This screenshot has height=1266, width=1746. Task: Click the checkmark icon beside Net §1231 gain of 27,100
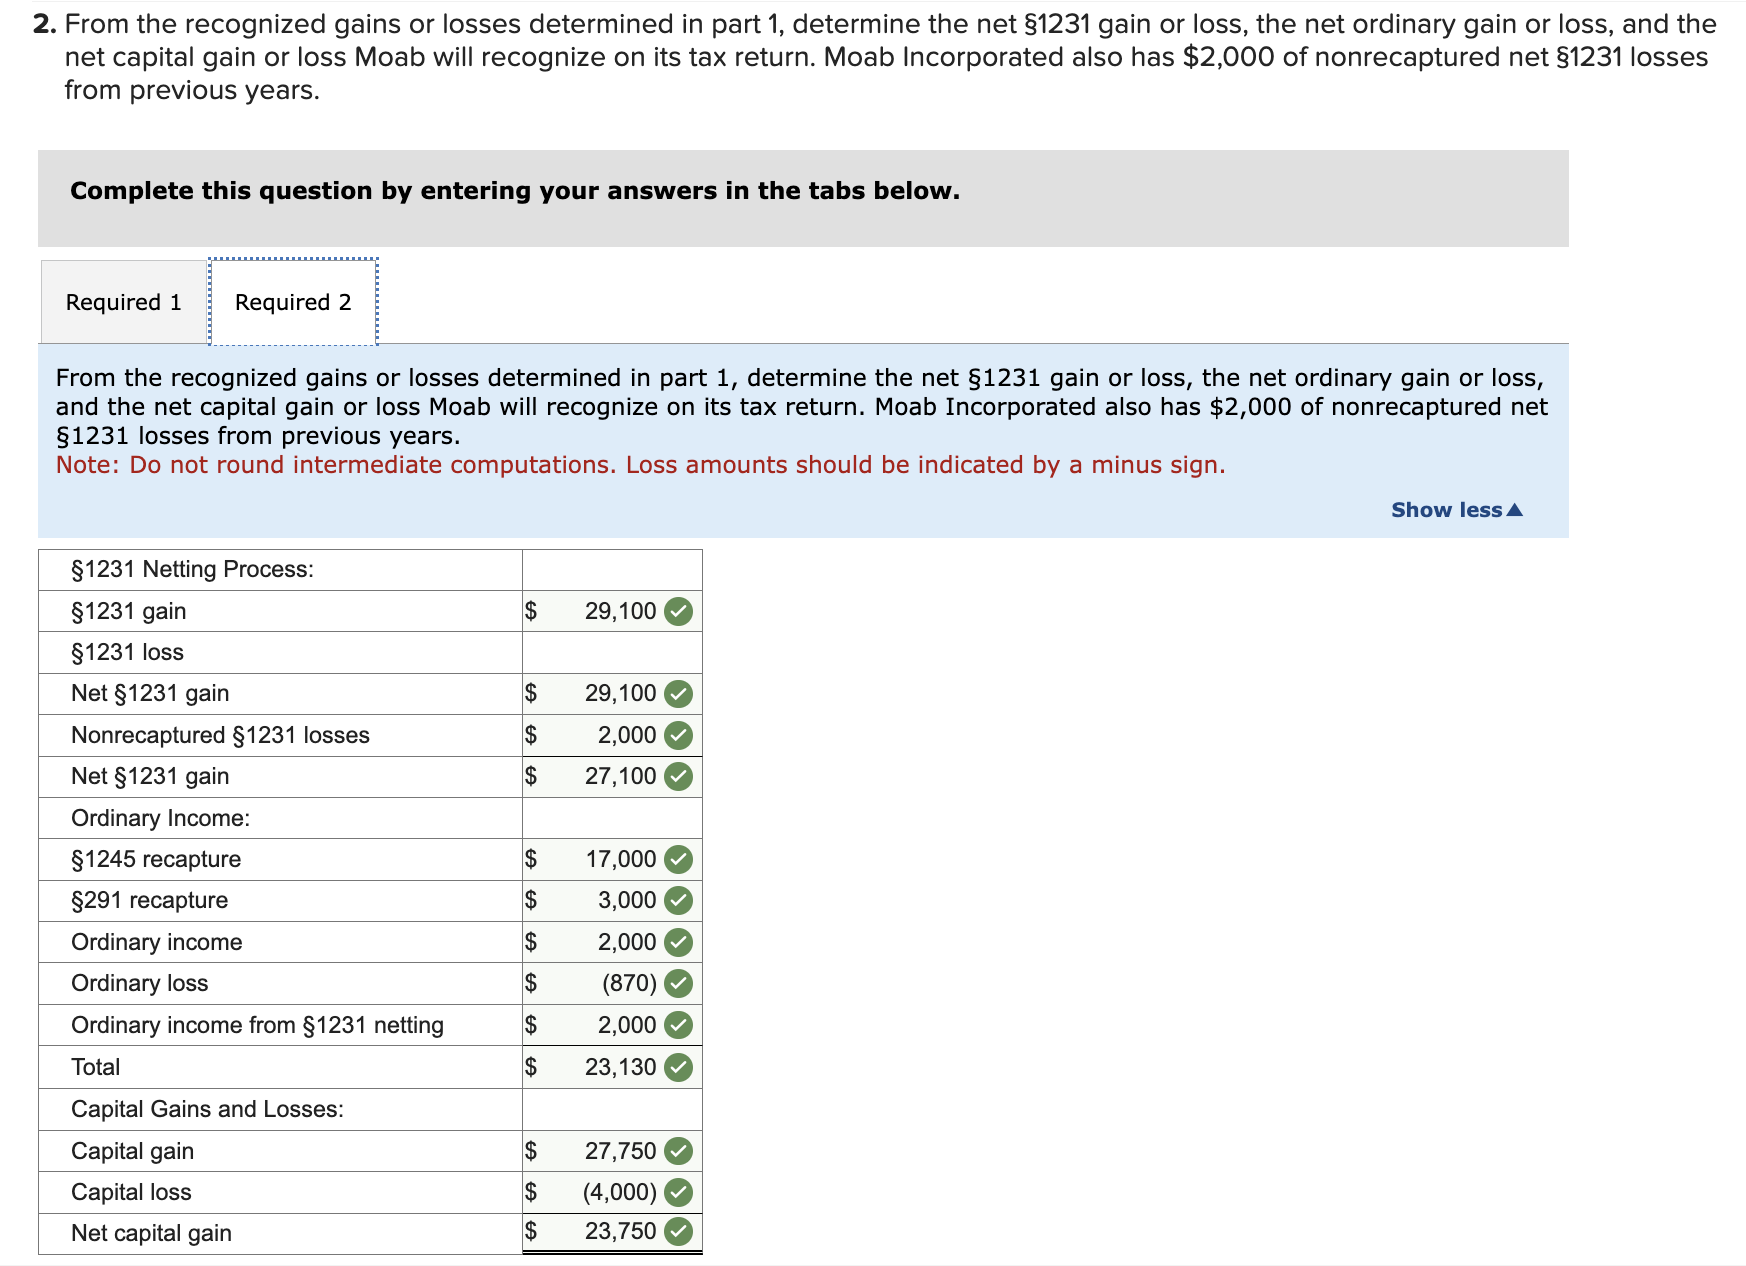[x=678, y=775]
